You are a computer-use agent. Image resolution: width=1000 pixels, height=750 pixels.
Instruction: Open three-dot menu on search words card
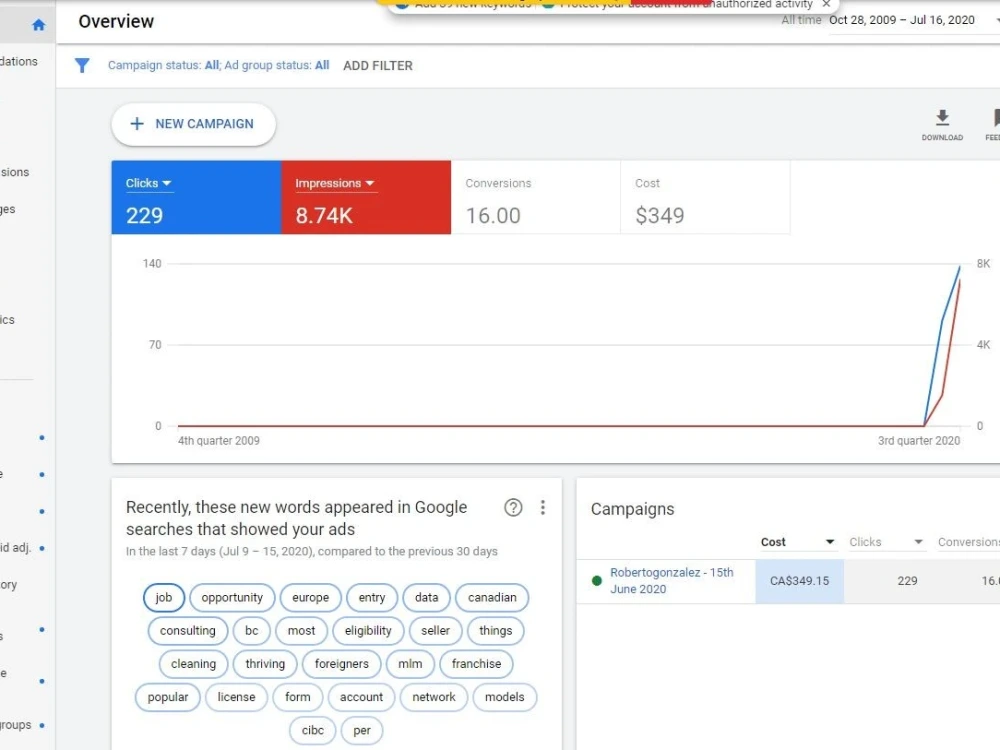(543, 508)
